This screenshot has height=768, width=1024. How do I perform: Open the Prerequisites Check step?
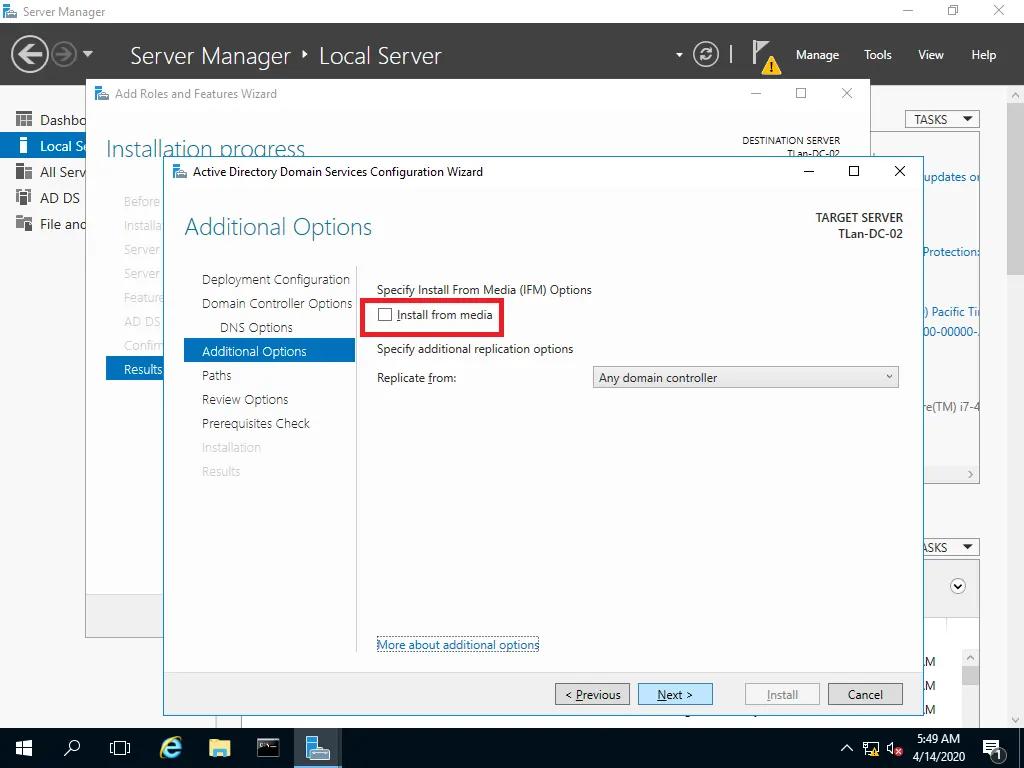pos(255,423)
